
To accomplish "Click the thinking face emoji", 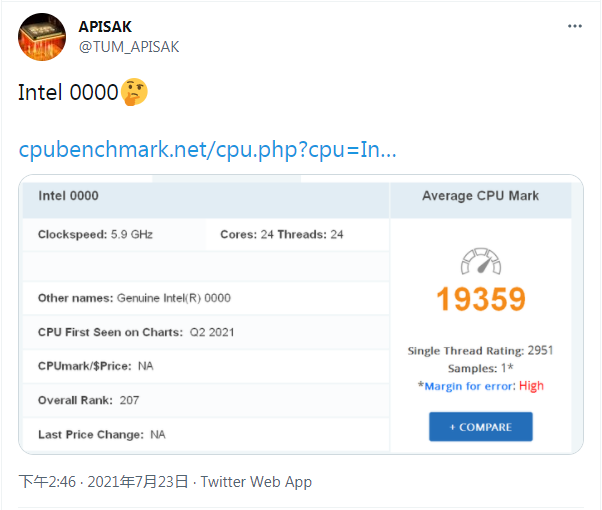I will (134, 92).
